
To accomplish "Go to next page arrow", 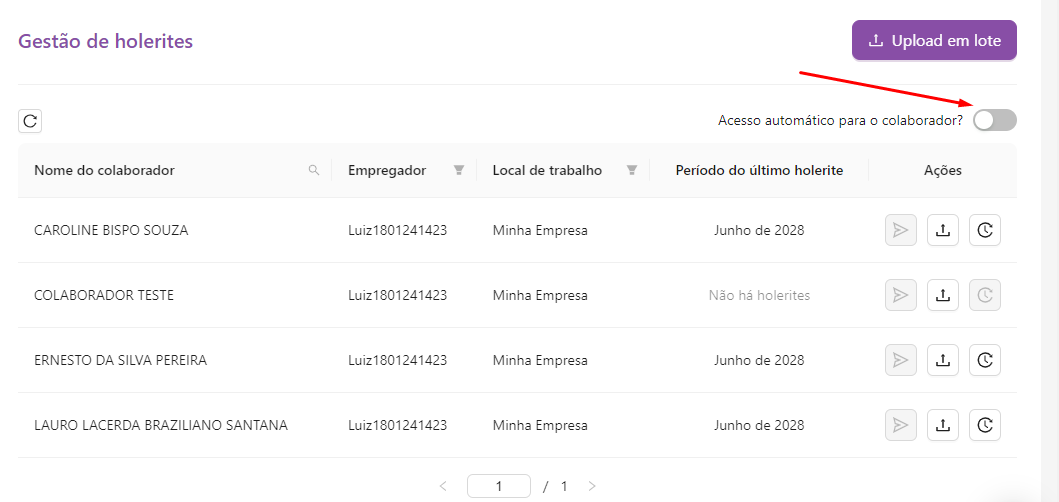I will coord(592,486).
